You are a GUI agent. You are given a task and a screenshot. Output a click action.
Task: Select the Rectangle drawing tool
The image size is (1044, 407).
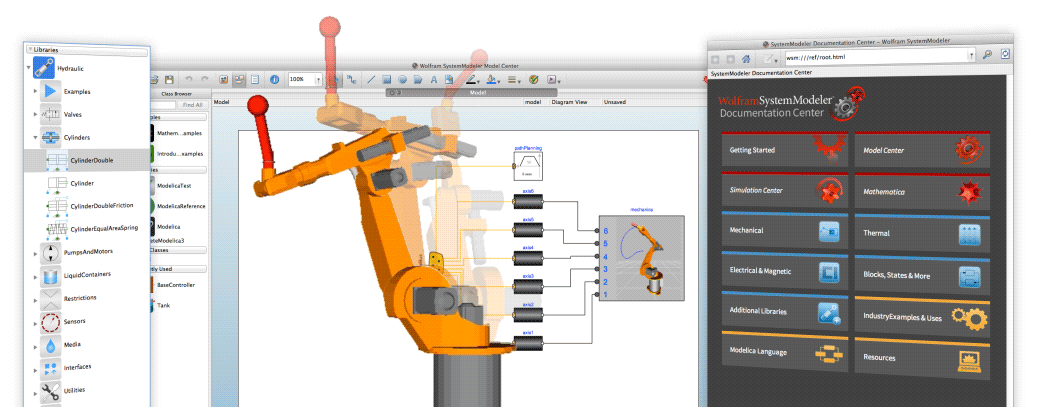click(387, 79)
